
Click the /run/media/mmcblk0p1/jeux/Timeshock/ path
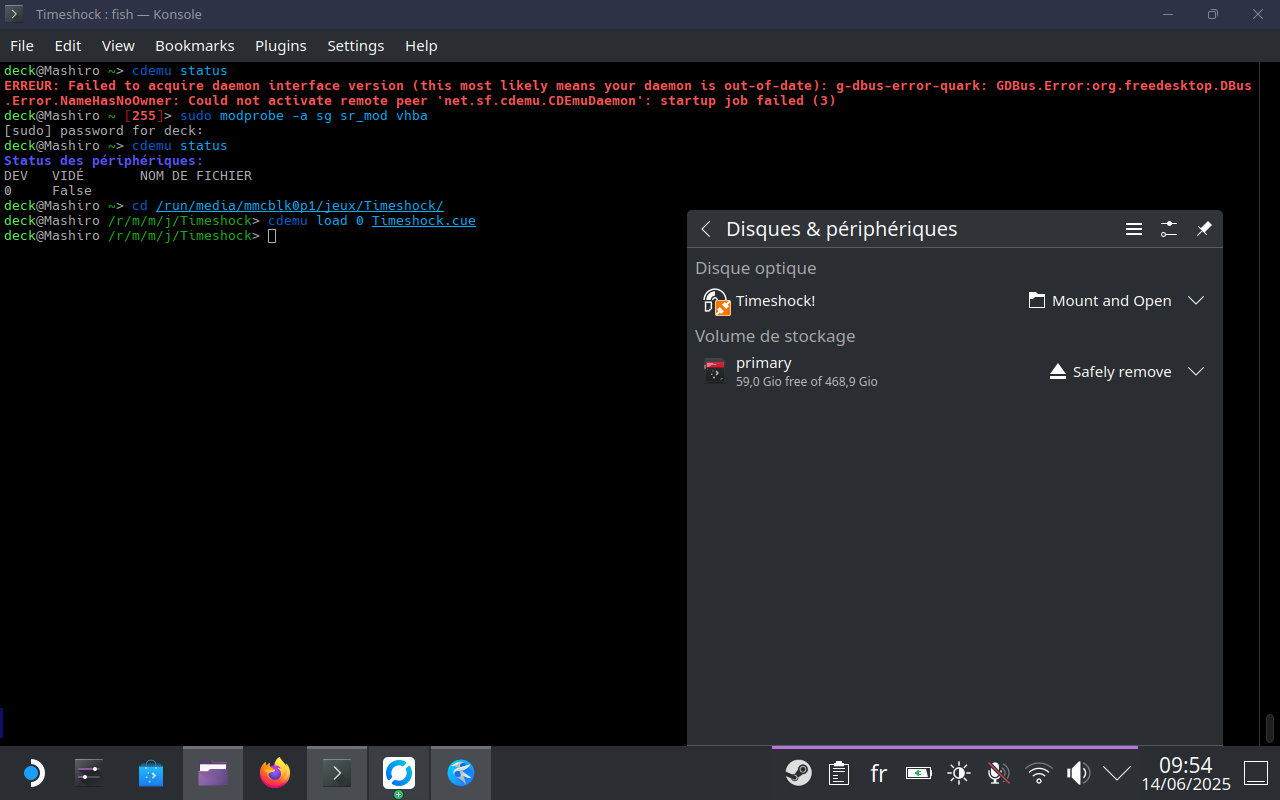pyautogui.click(x=300, y=206)
